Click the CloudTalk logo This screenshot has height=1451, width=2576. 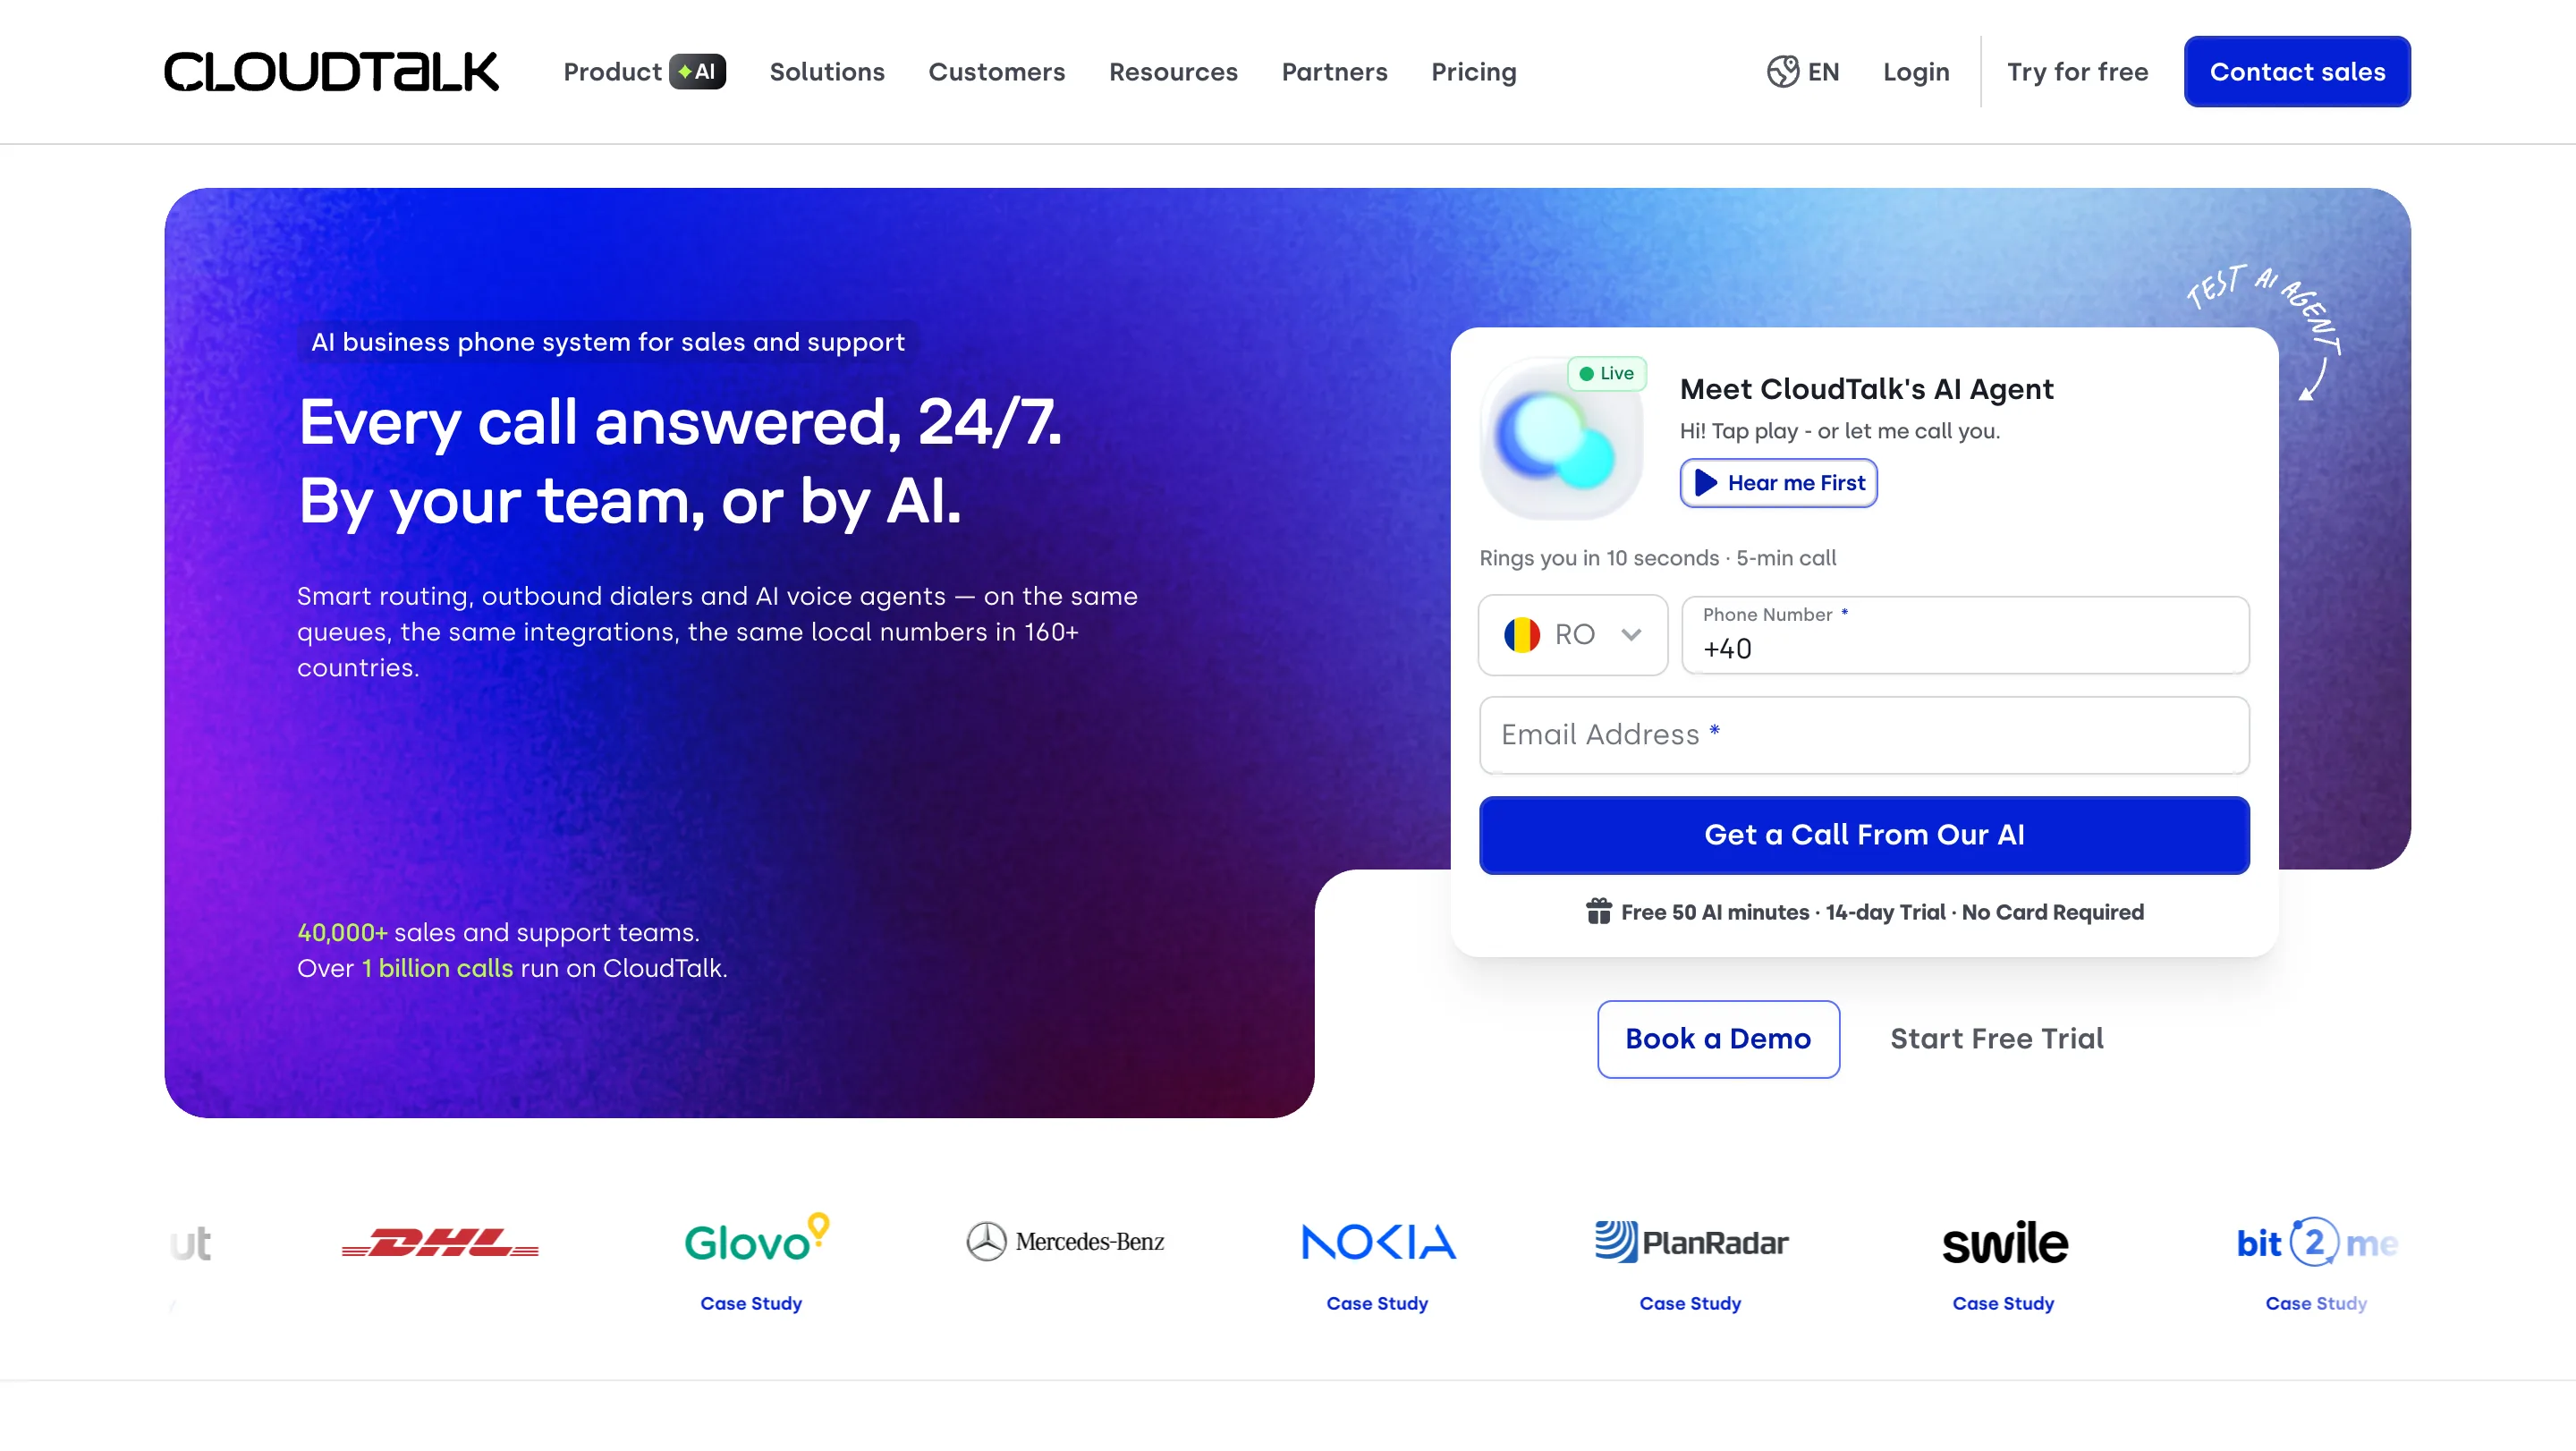(331, 72)
